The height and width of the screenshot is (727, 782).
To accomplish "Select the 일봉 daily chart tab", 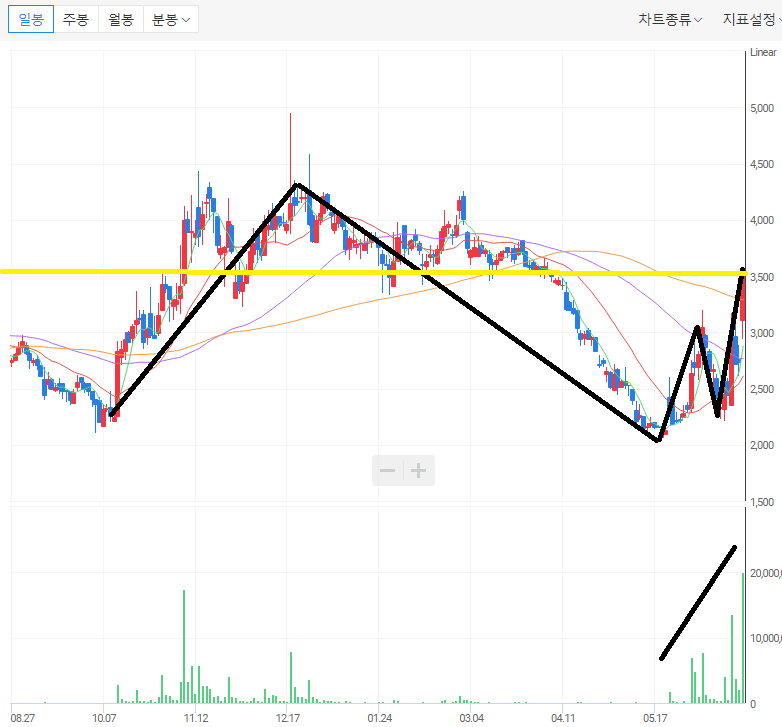I will 31,19.
